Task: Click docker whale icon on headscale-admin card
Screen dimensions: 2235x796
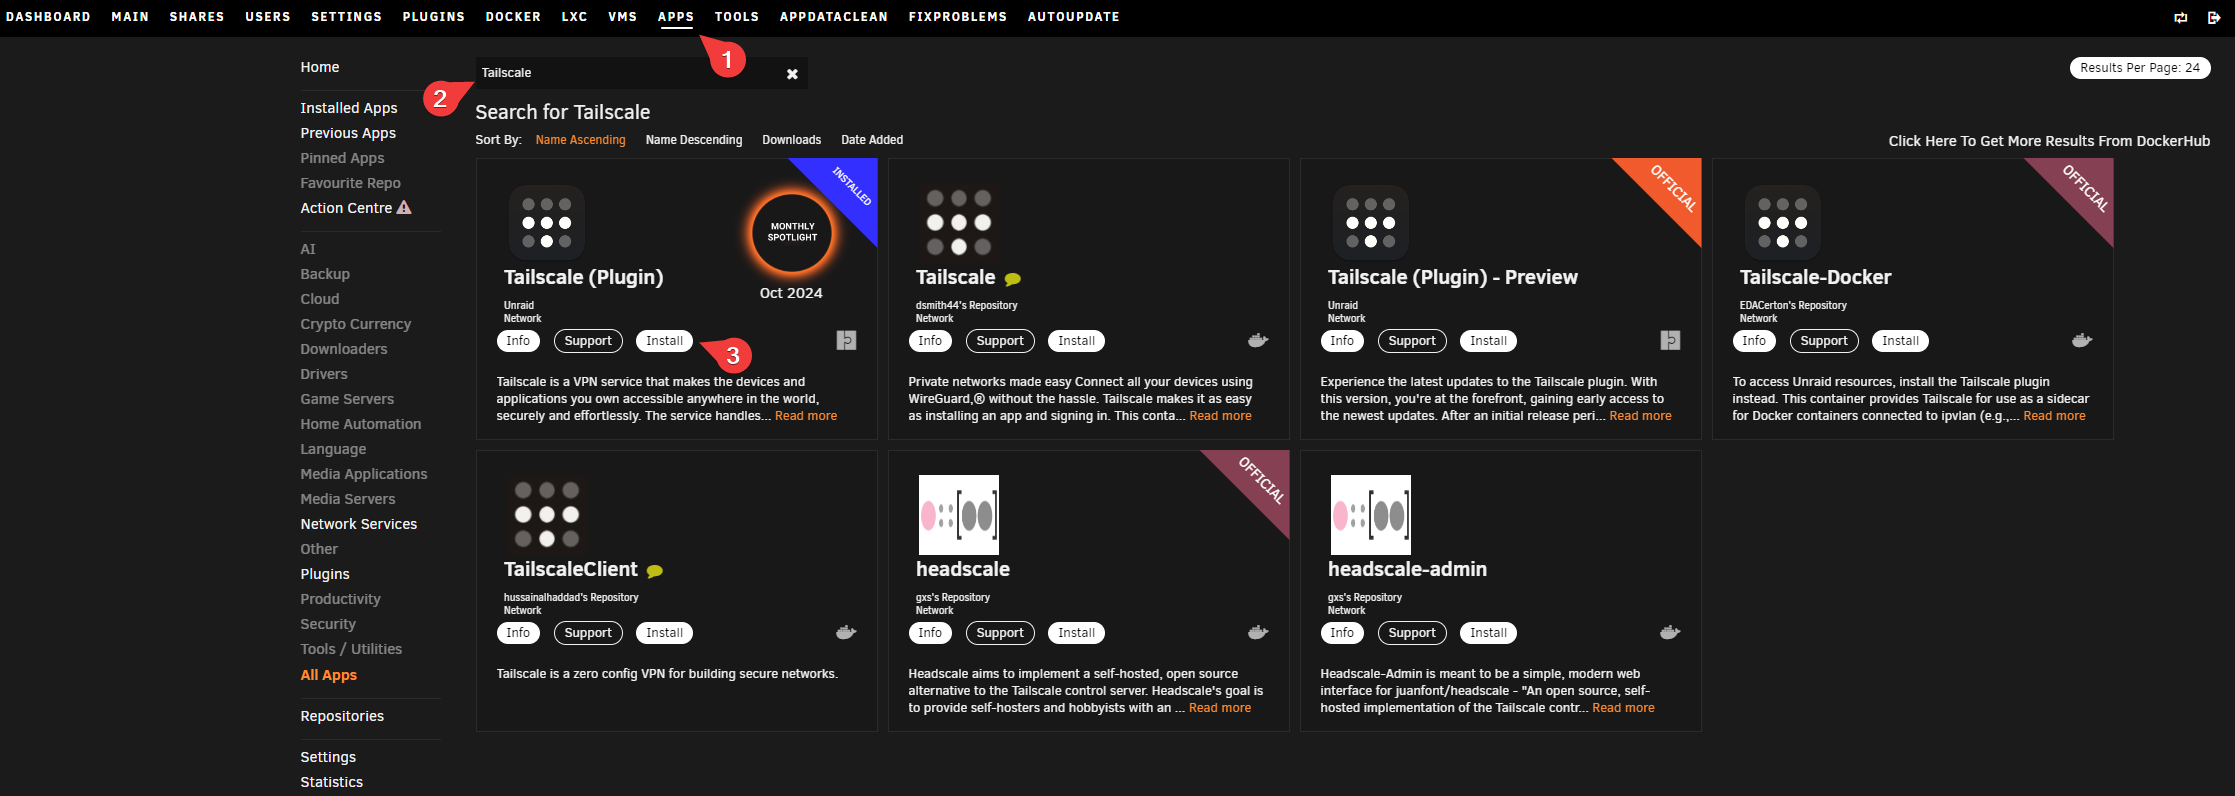Action: tap(1670, 633)
